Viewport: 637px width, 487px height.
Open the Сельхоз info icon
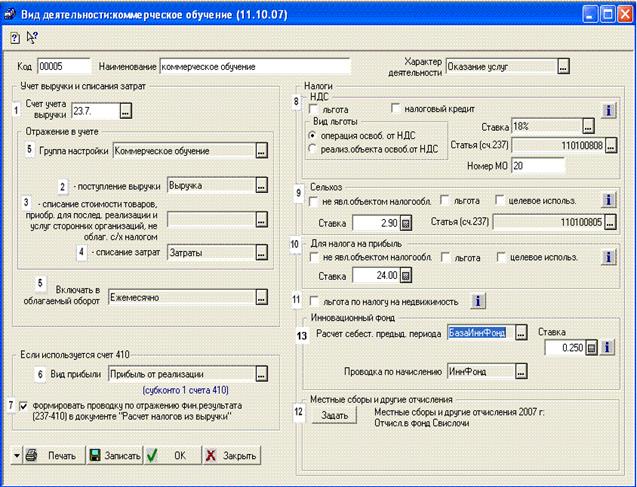pos(608,200)
